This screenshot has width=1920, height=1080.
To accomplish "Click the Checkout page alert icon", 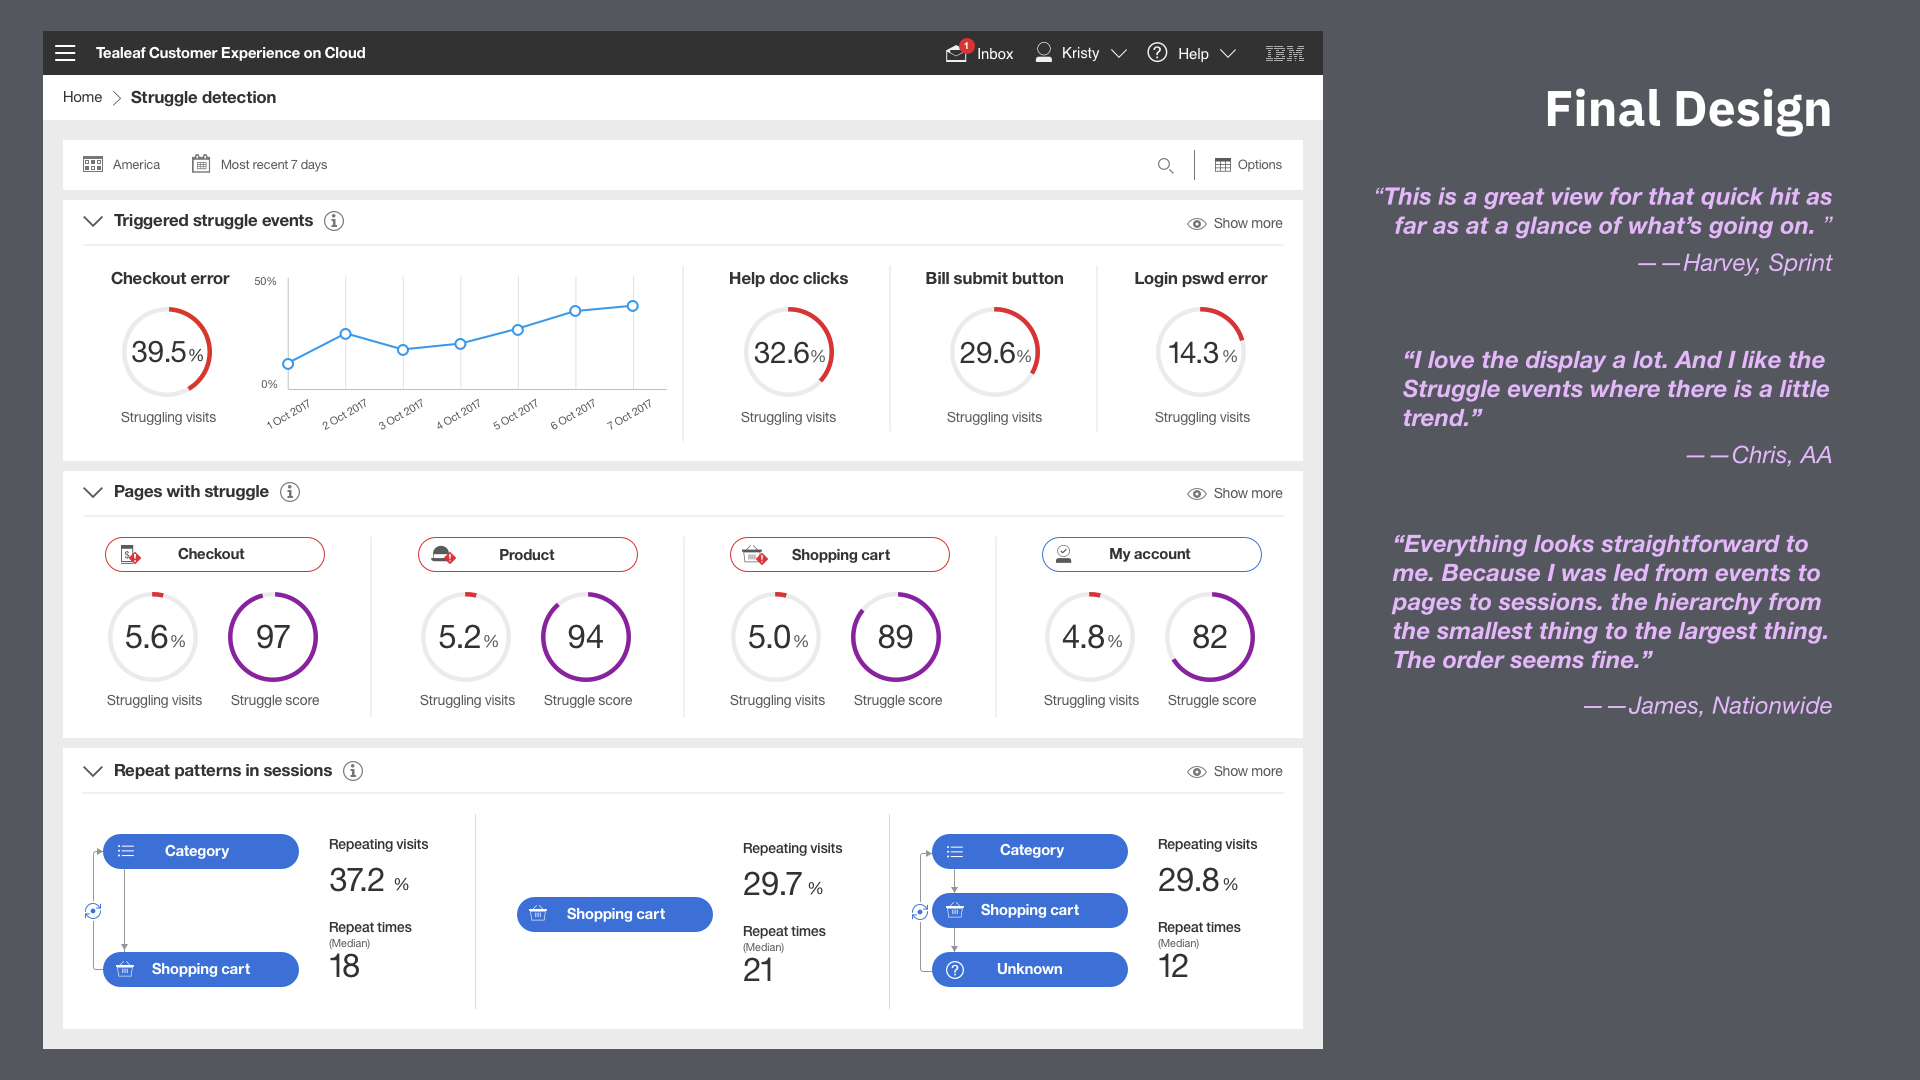I will (130, 554).
